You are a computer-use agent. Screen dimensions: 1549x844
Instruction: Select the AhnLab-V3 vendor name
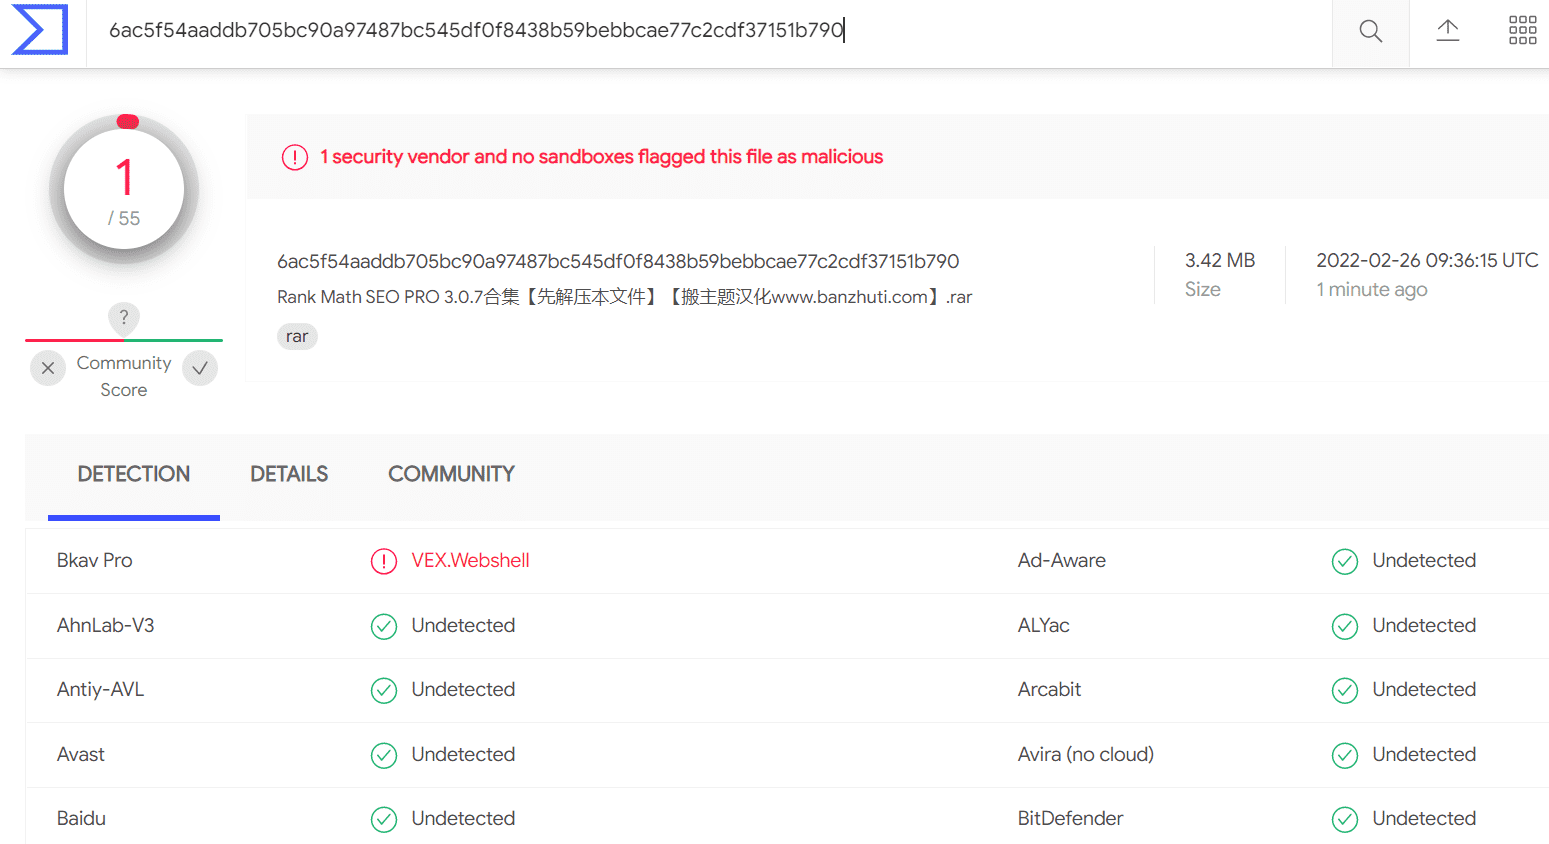(106, 626)
